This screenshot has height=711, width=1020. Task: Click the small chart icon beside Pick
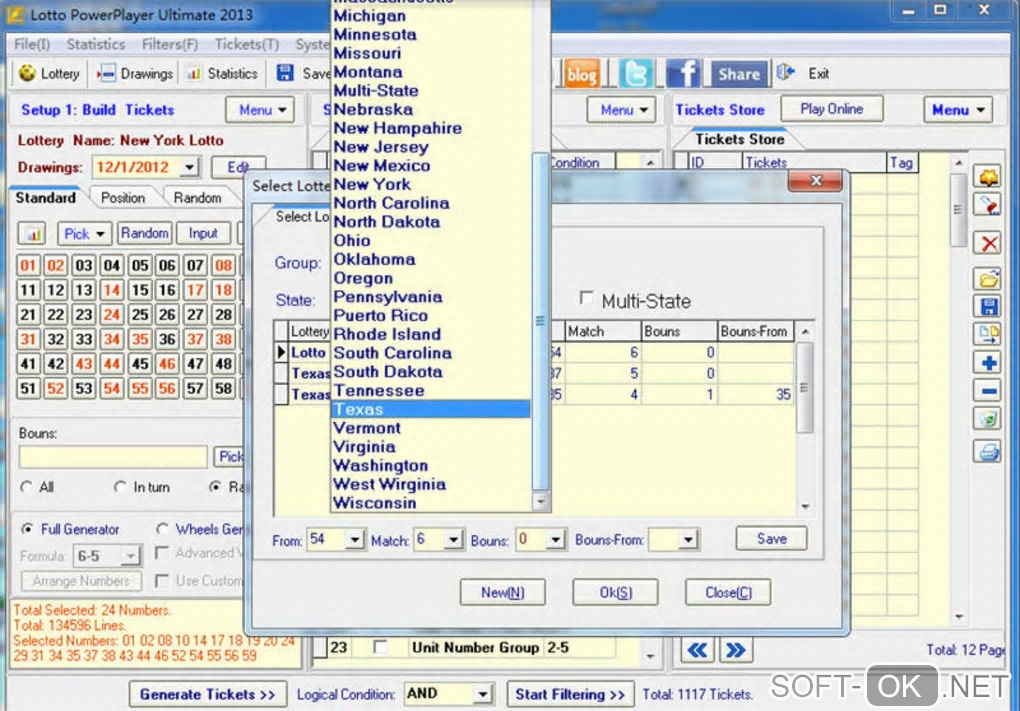coord(33,234)
